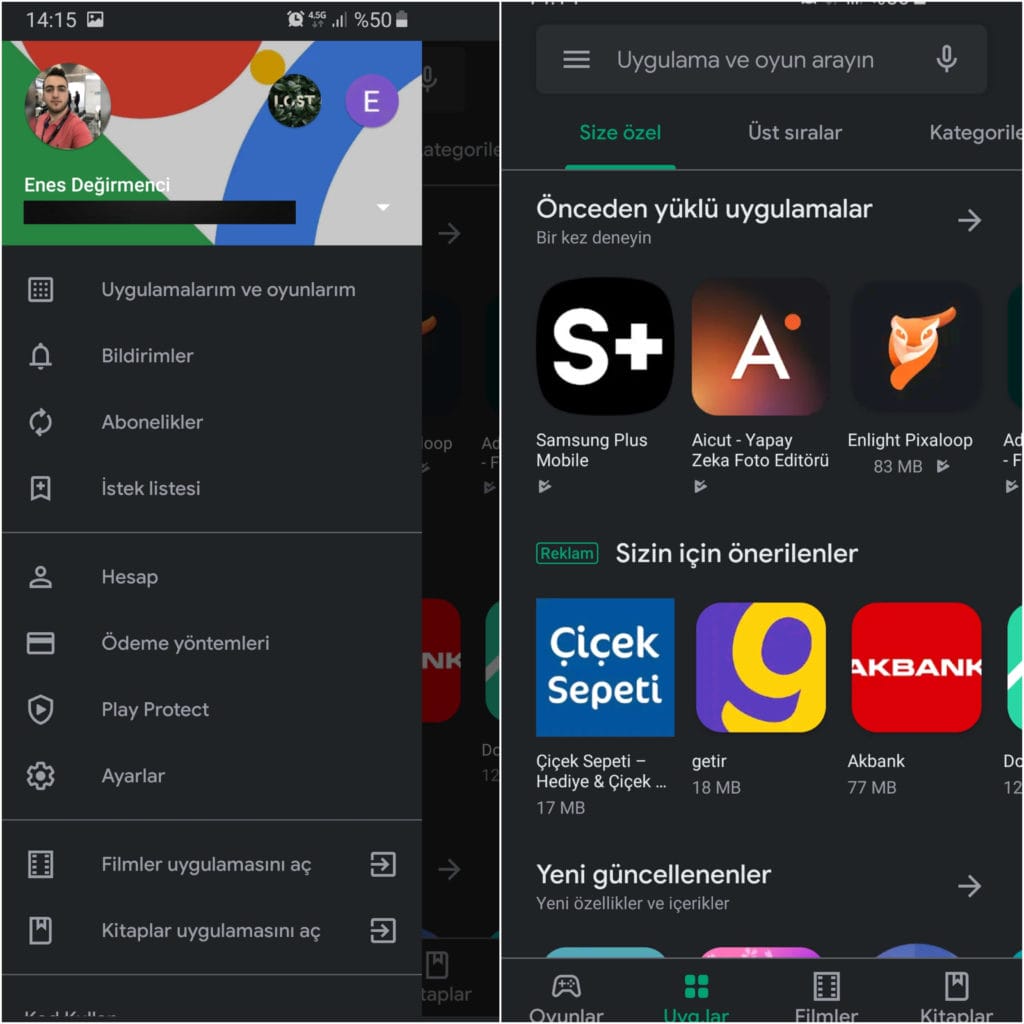Expand Önceden yüklü uygulamalar with the arrow
Viewport: 1024px width, 1024px height.
969,220
